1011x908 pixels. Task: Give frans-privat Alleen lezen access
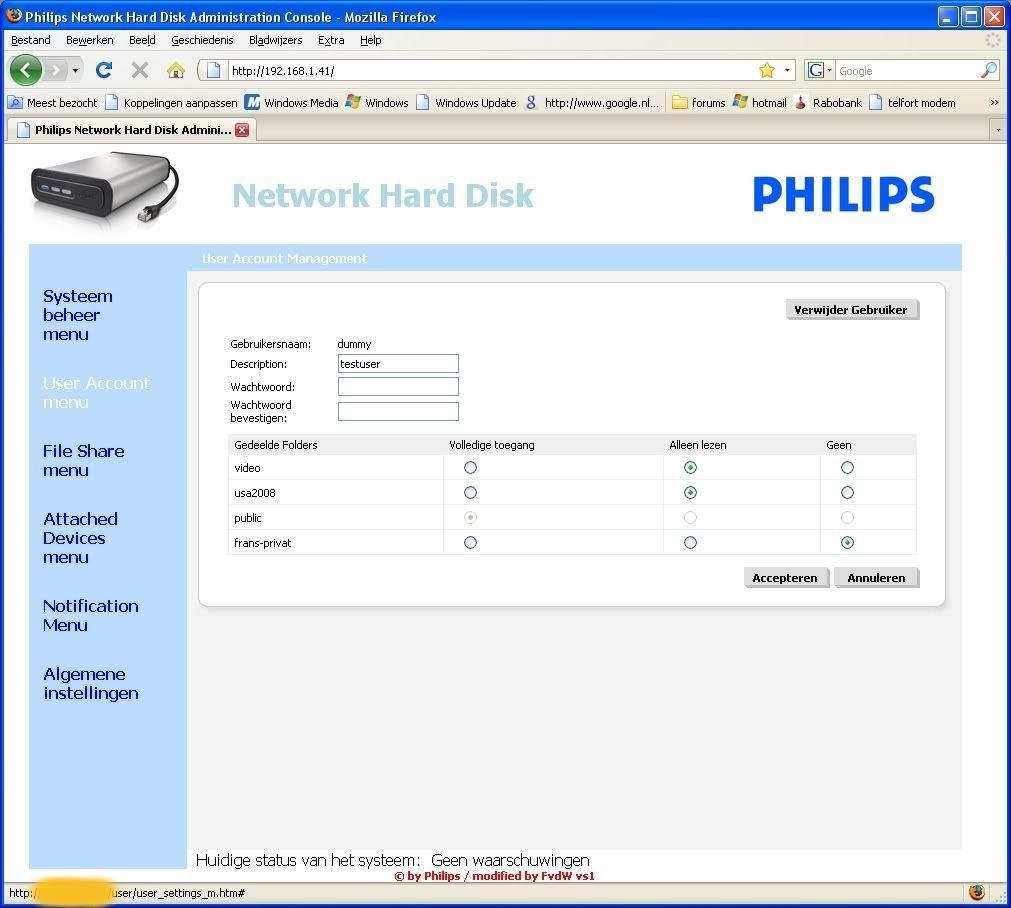click(690, 542)
